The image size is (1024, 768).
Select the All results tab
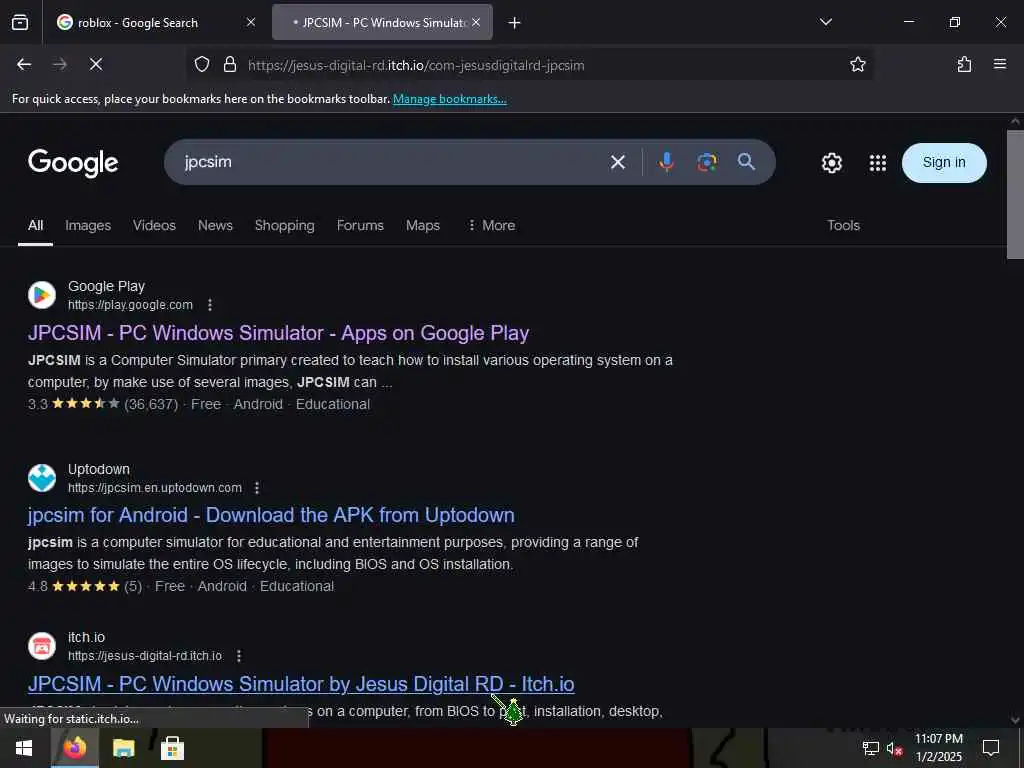pos(35,225)
